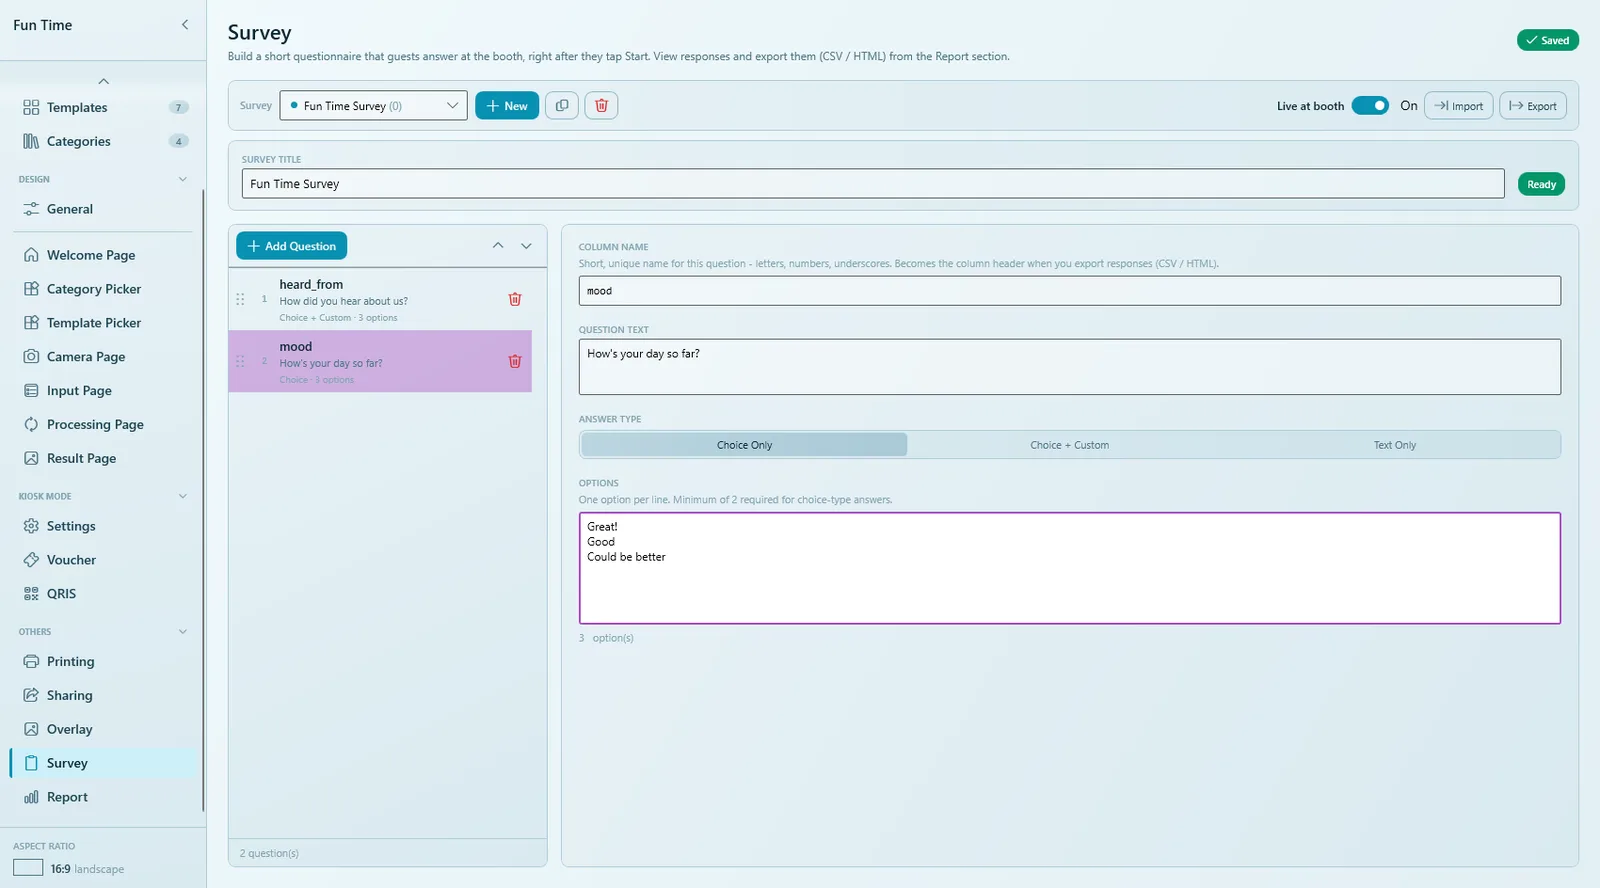The image size is (1600, 888).
Task: Click the Result Page image icon
Action: click(31, 458)
